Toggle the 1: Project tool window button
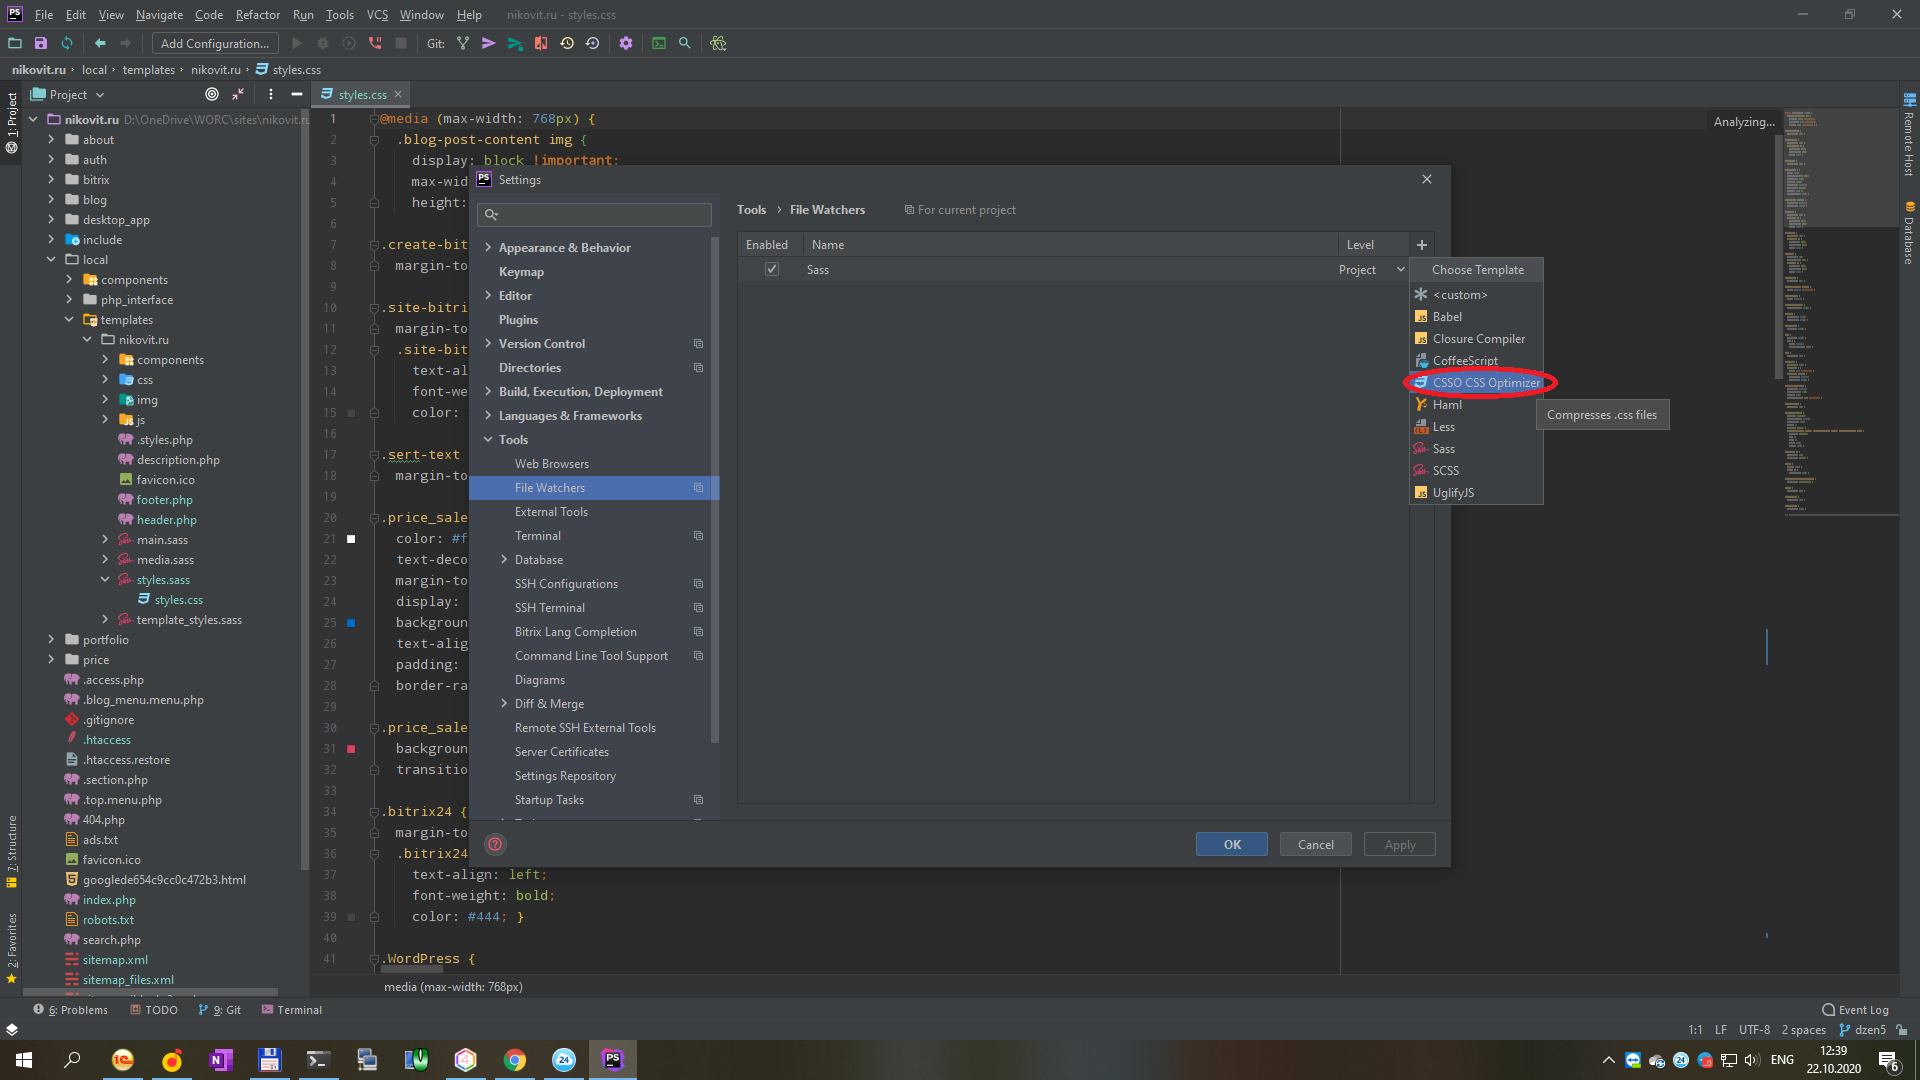This screenshot has height=1080, width=1920. [11, 122]
